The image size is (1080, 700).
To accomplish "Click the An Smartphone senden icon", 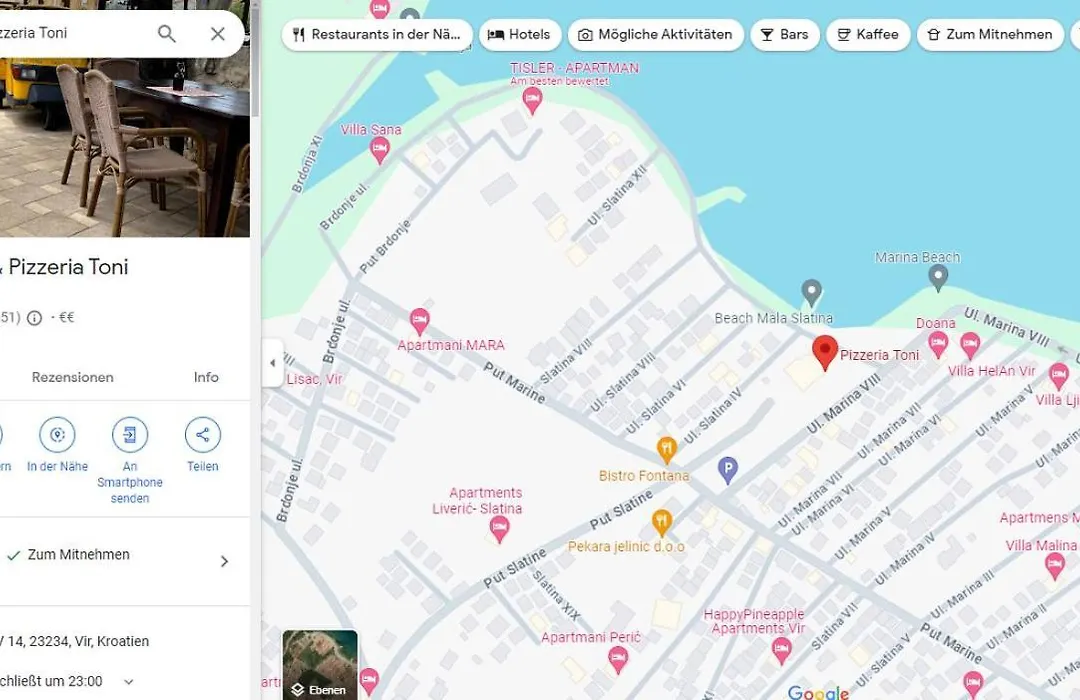I will [129, 435].
